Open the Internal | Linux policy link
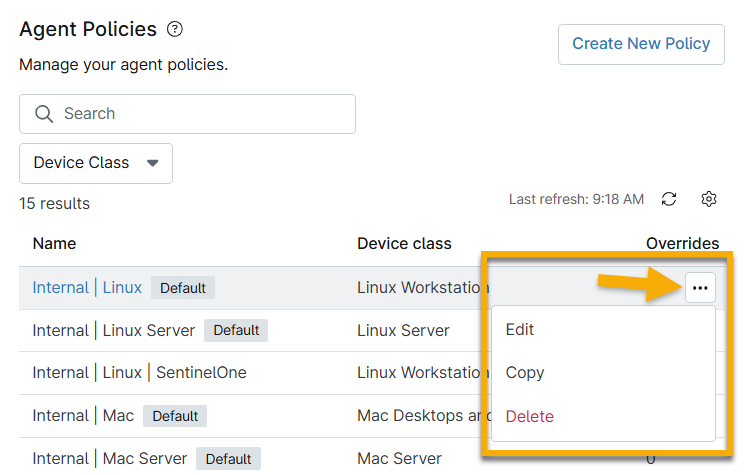The width and height of the screenshot is (751, 475). tap(87, 288)
